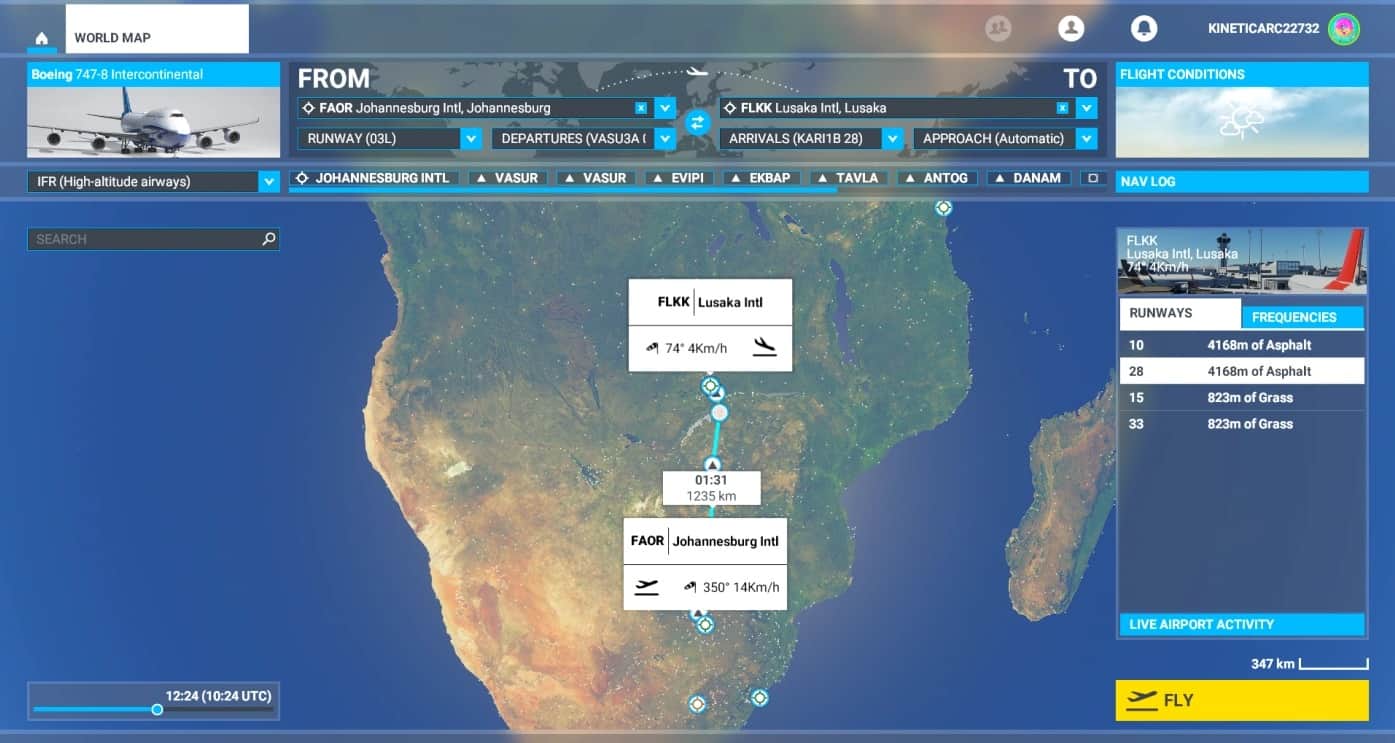Switch to the FREQUENCIES tab
The width and height of the screenshot is (1395, 743).
pyautogui.click(x=1301, y=317)
